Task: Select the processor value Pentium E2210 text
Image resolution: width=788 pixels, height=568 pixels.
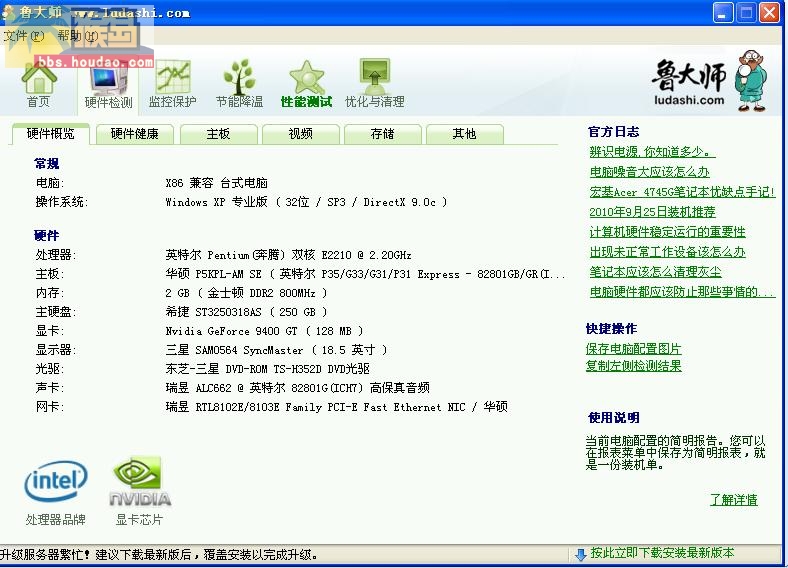Action: click(x=288, y=255)
